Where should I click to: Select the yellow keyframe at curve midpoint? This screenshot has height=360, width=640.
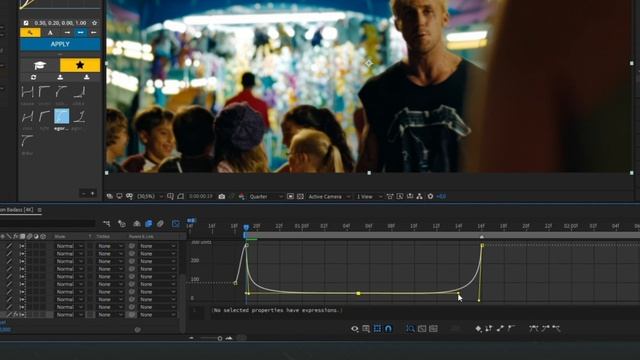click(358, 293)
